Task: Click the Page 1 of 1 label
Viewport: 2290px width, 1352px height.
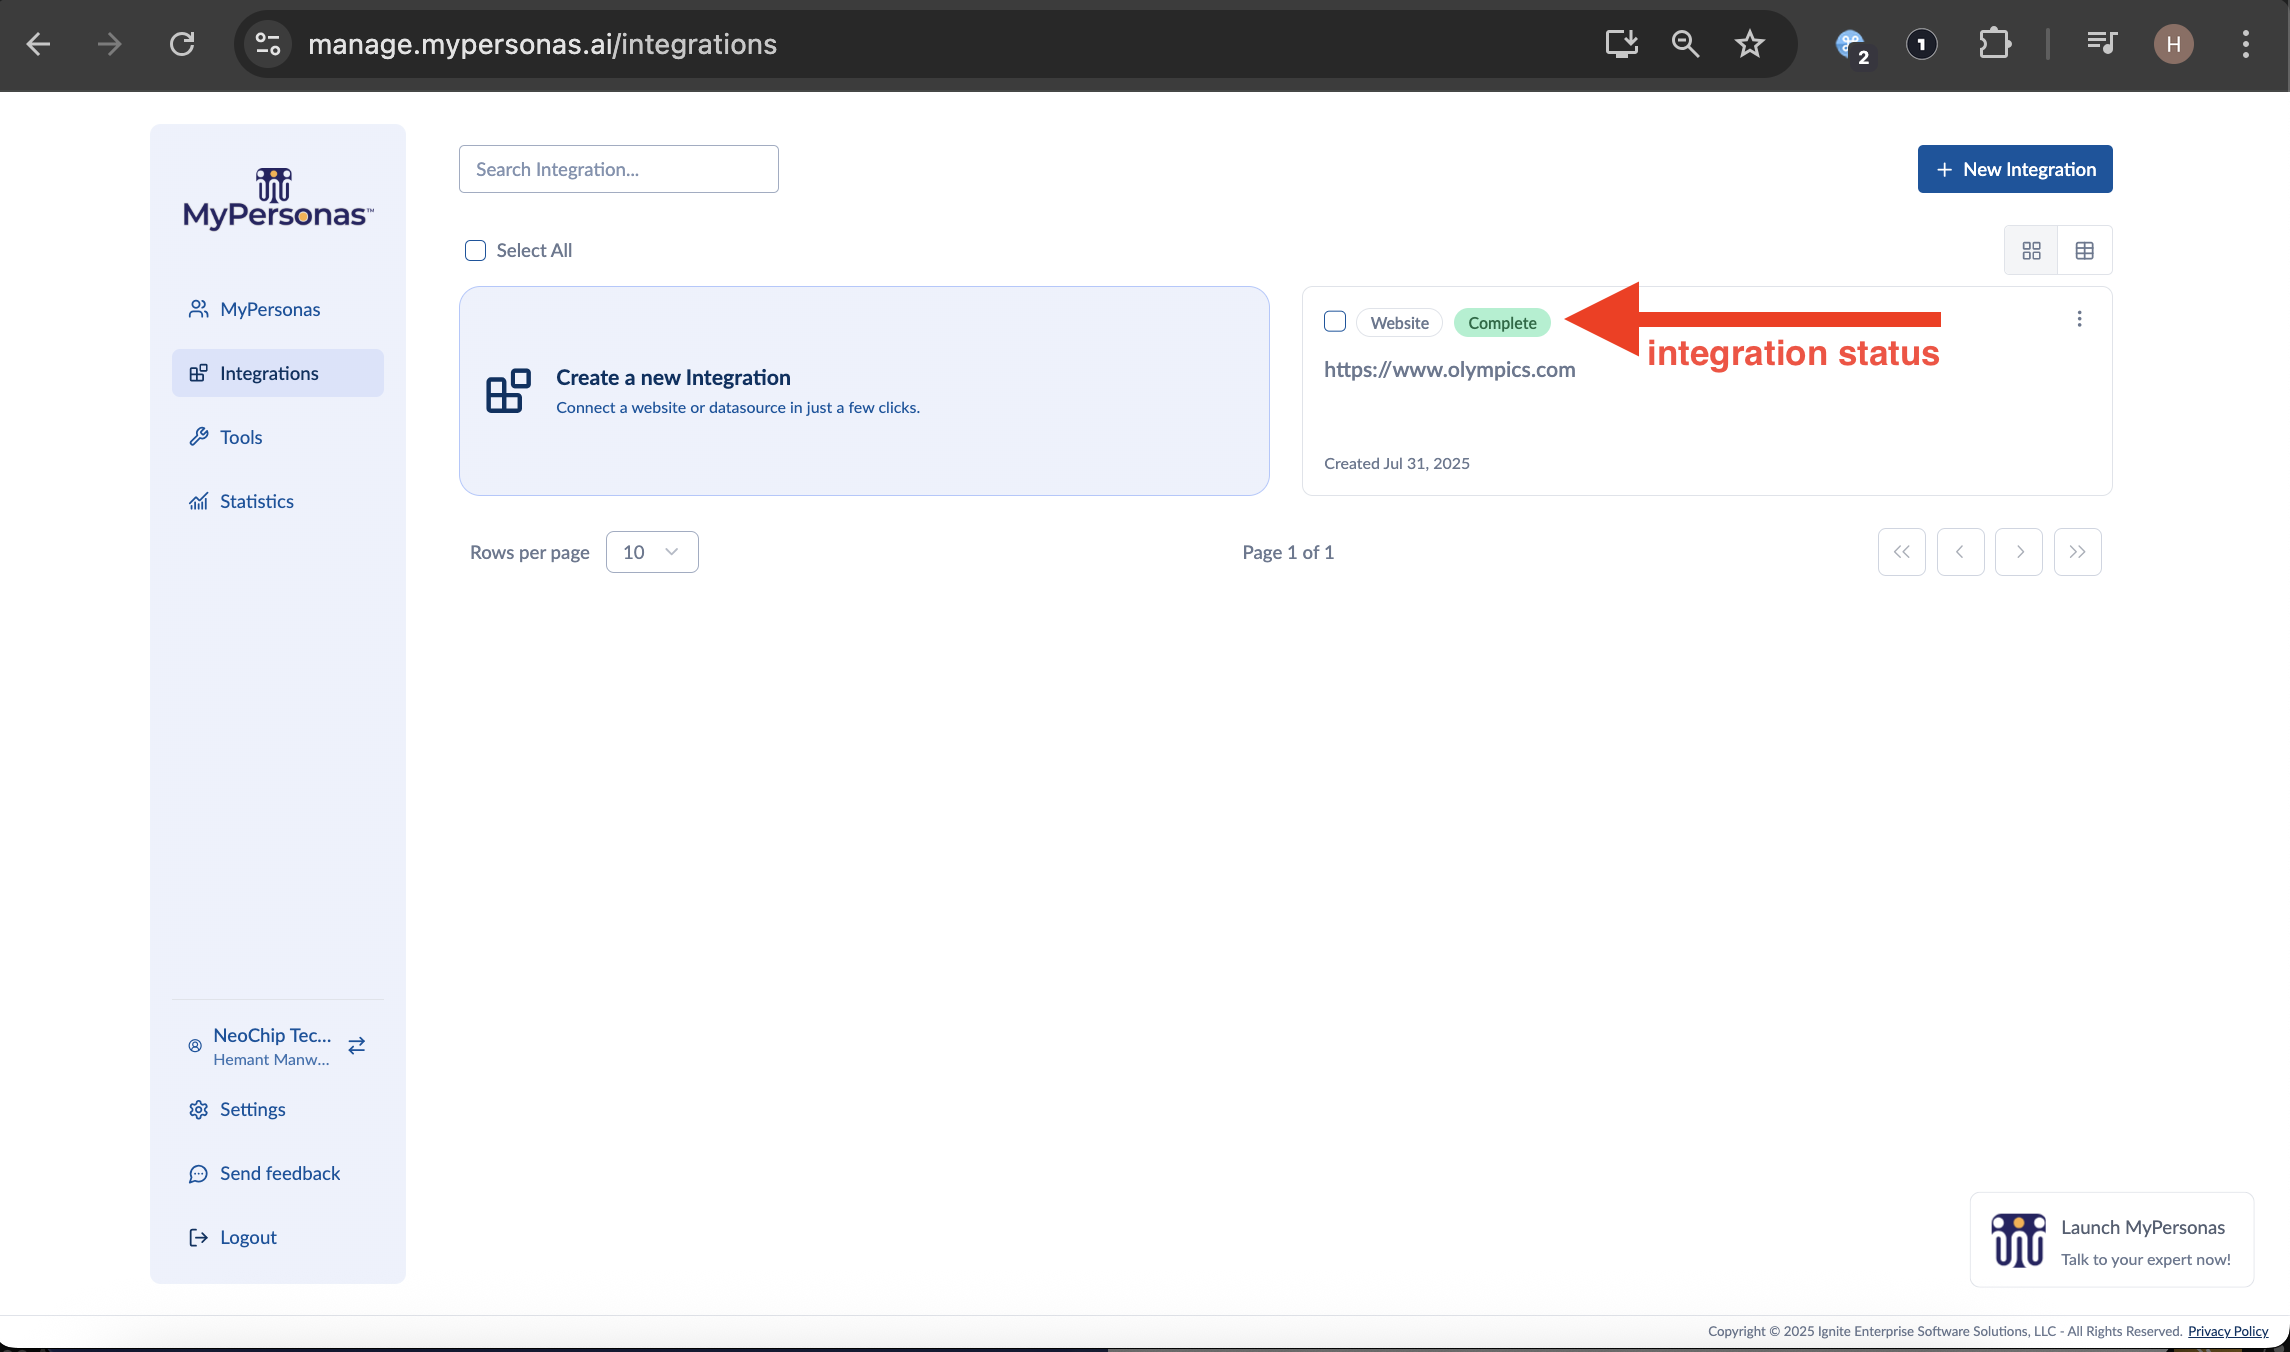Action: (x=1288, y=552)
